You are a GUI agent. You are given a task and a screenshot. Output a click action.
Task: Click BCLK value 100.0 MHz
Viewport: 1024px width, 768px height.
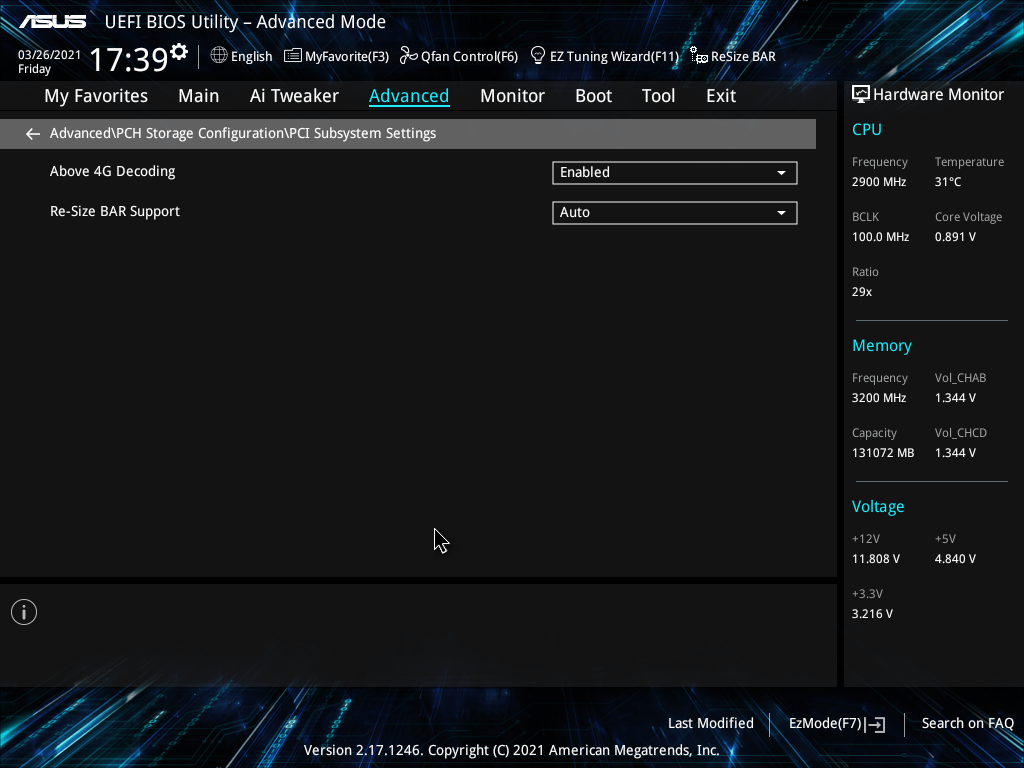(880, 237)
